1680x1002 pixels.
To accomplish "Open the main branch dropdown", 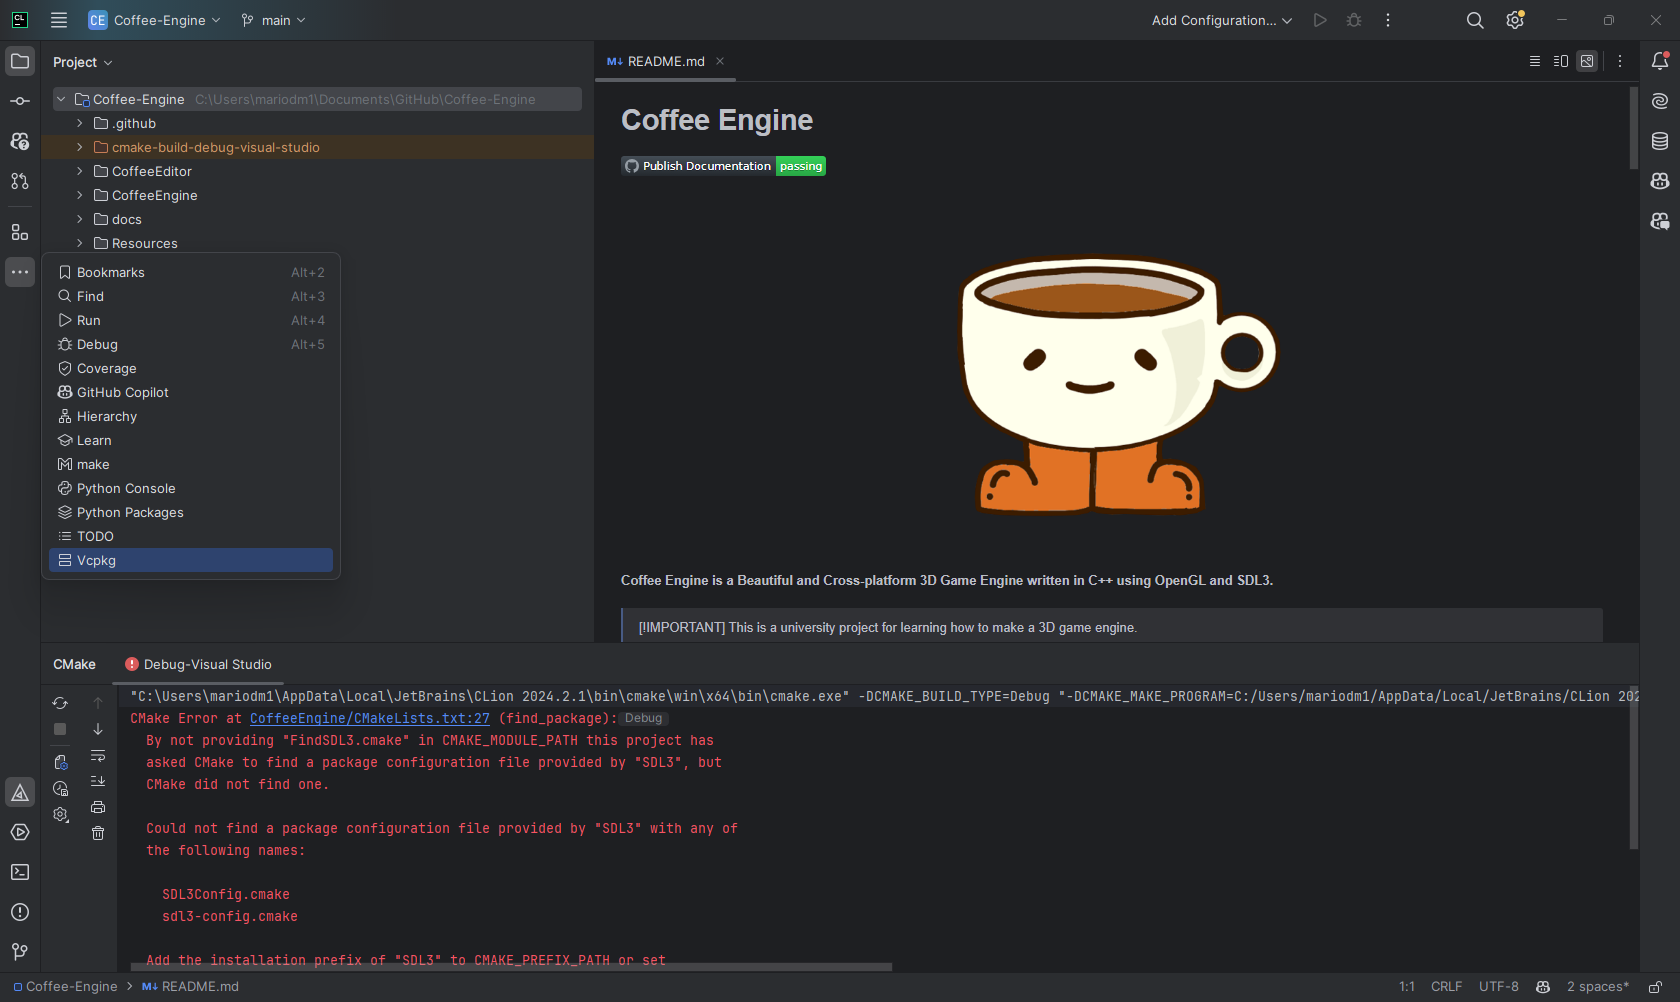I will pyautogui.click(x=273, y=20).
